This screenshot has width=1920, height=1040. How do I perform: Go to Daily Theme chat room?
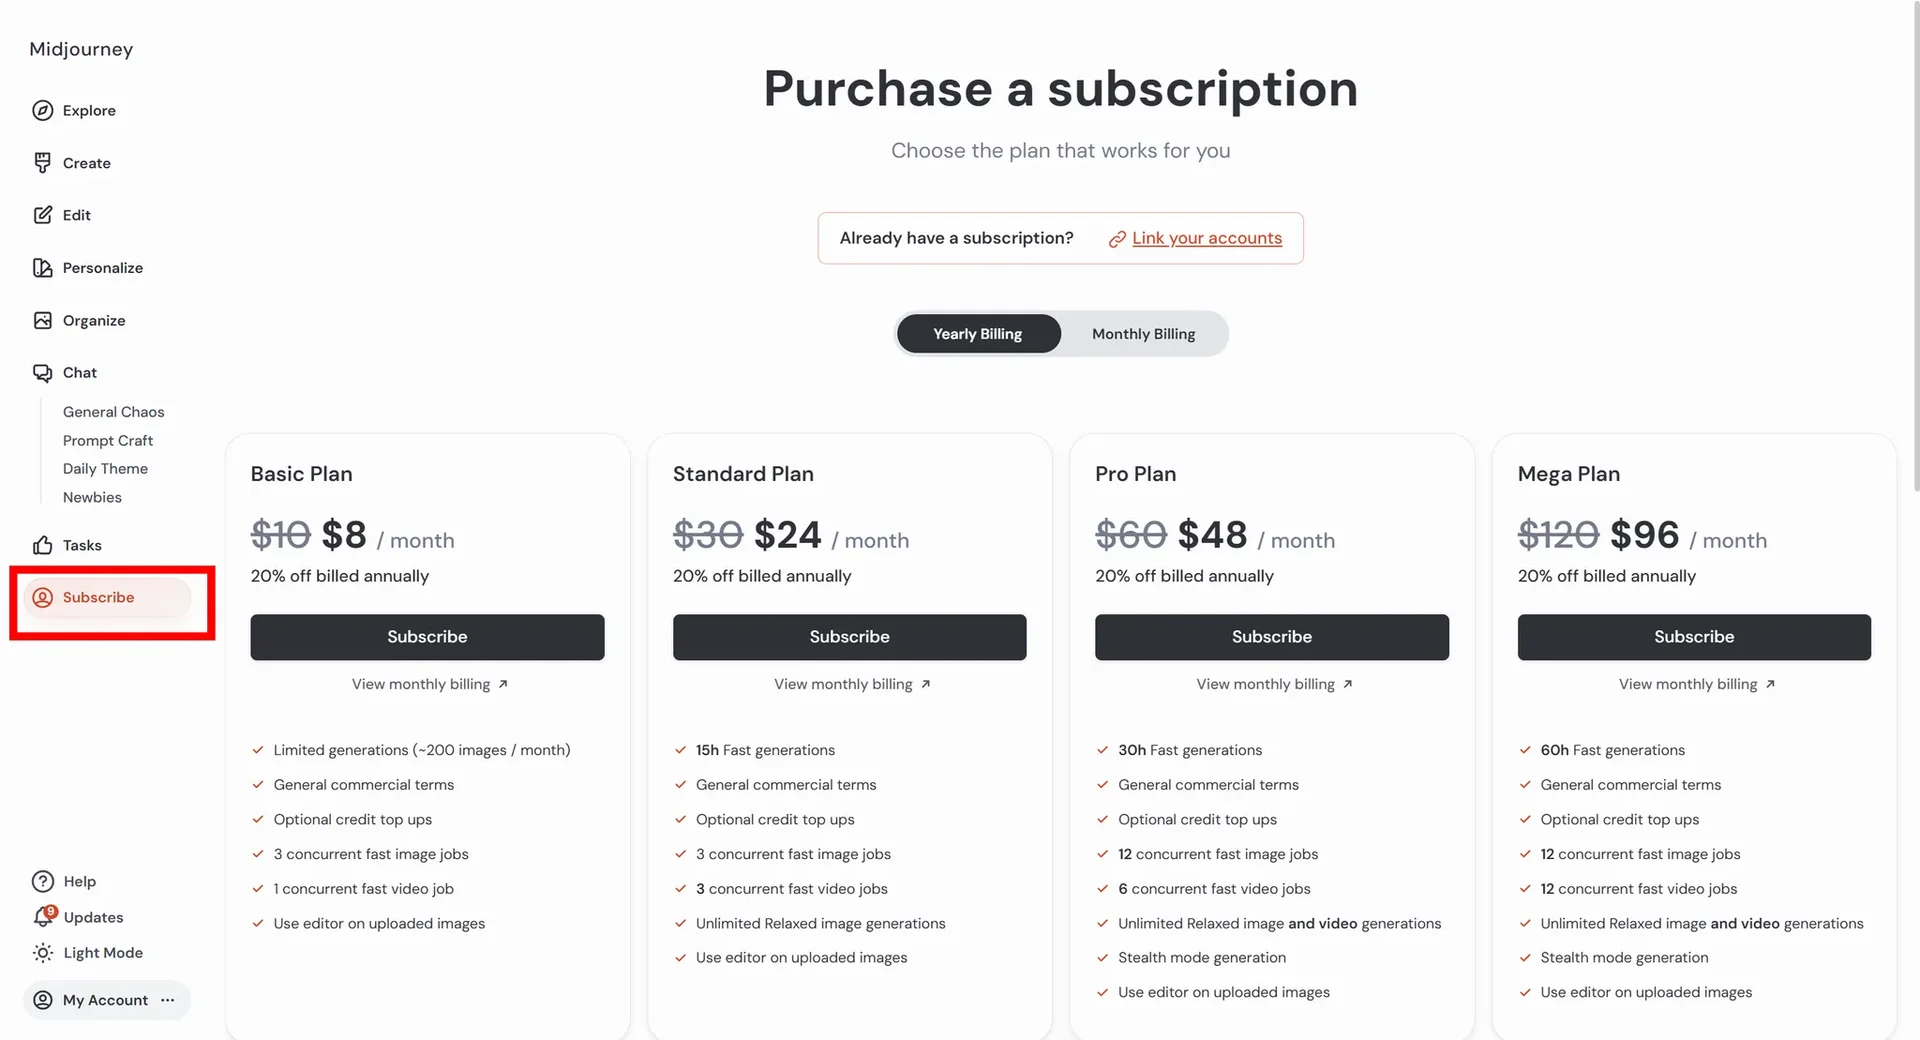tap(105, 469)
